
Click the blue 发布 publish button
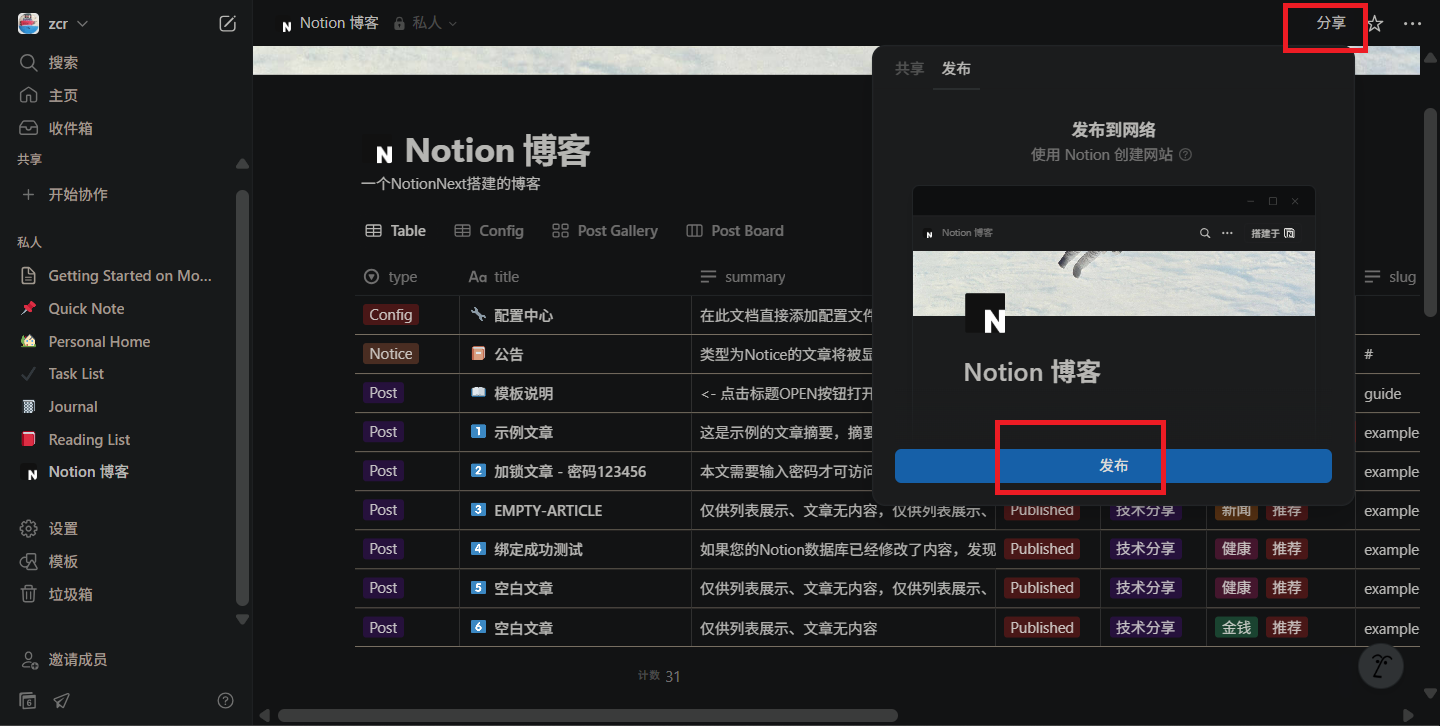(x=1113, y=466)
